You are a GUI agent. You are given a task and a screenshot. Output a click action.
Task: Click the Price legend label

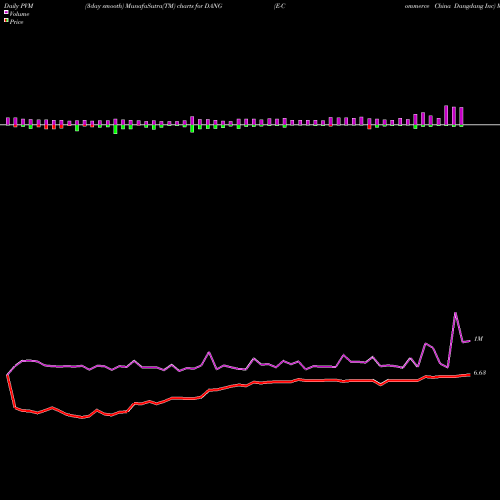coord(16,22)
